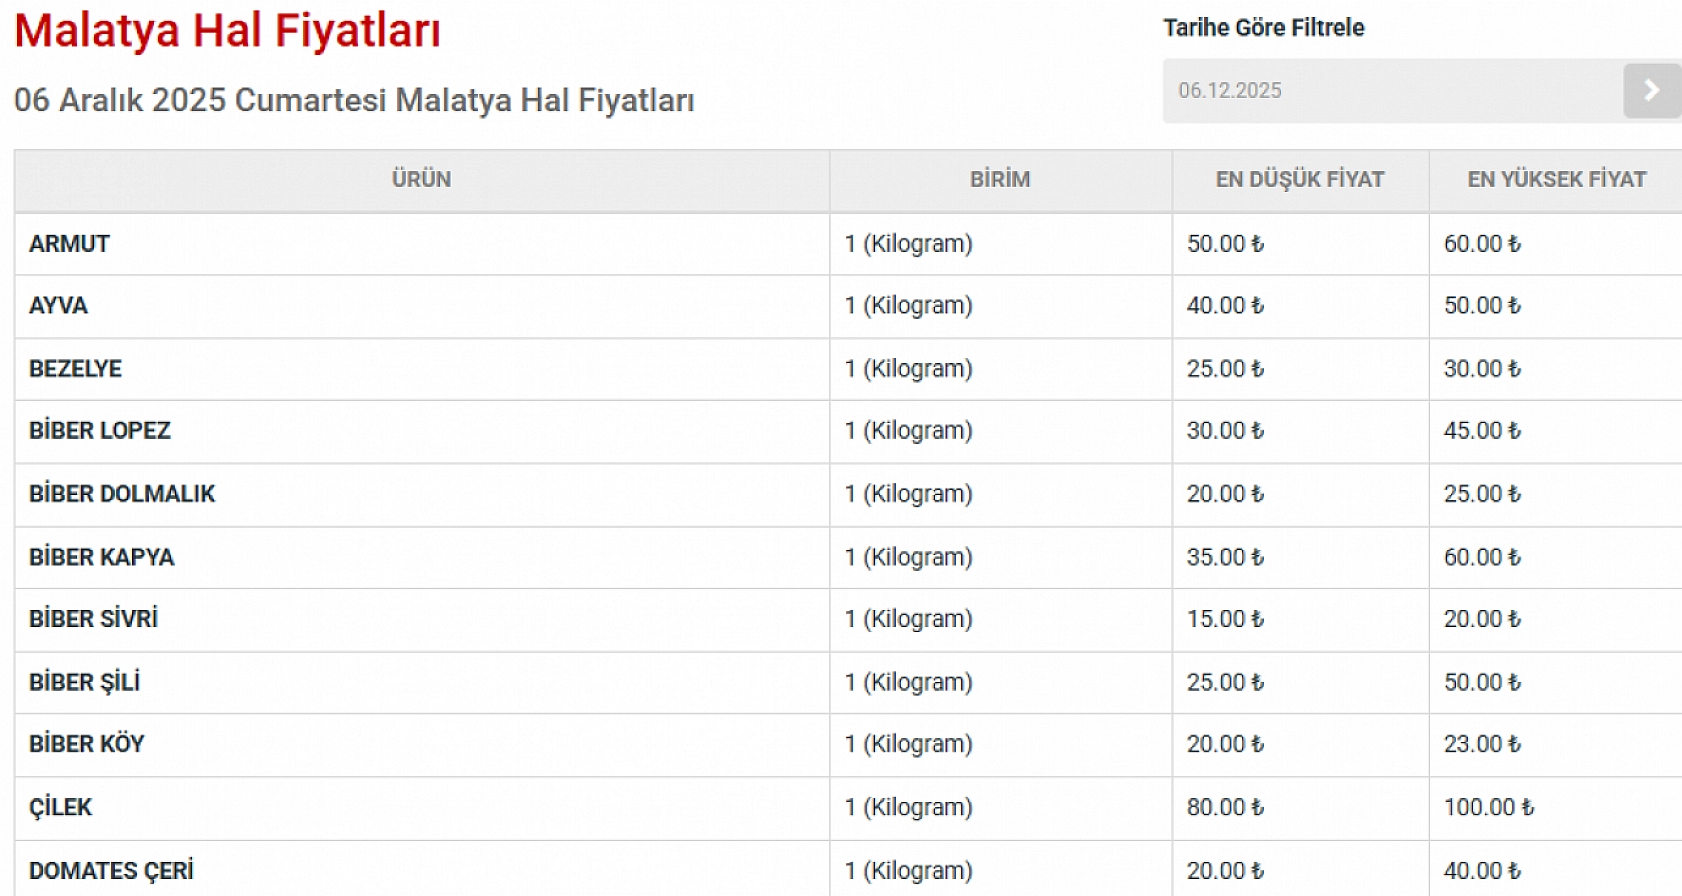Click the BİBER ŞİLİ product name

84,682
